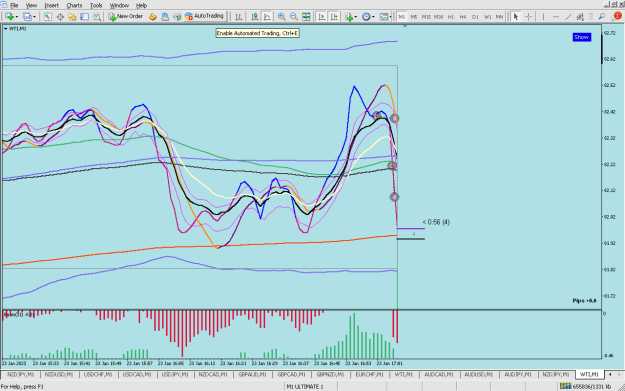Select the M1 timeframe
The width and height of the screenshot is (625, 391).
point(401,17)
